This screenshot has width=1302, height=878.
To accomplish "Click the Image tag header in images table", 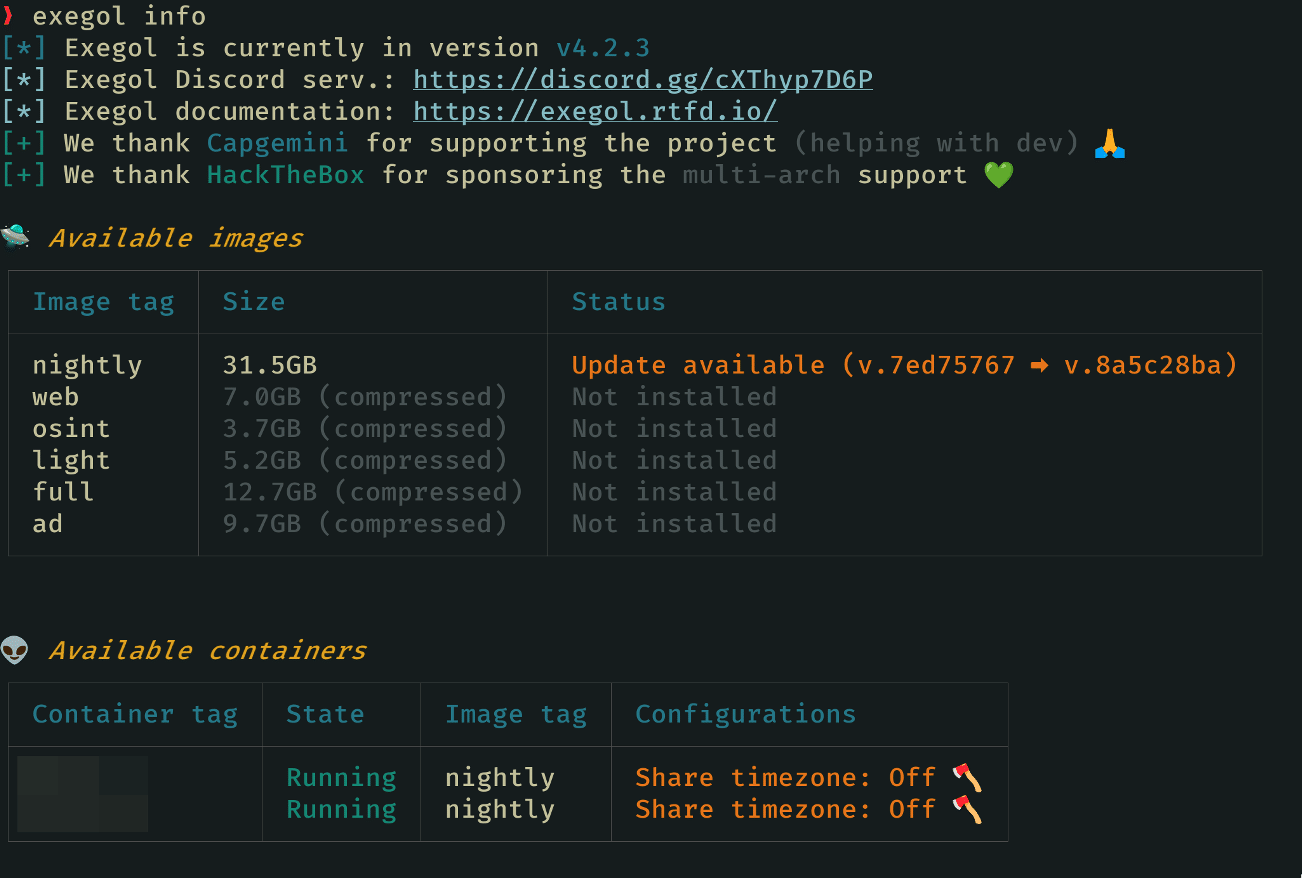I will click(103, 302).
